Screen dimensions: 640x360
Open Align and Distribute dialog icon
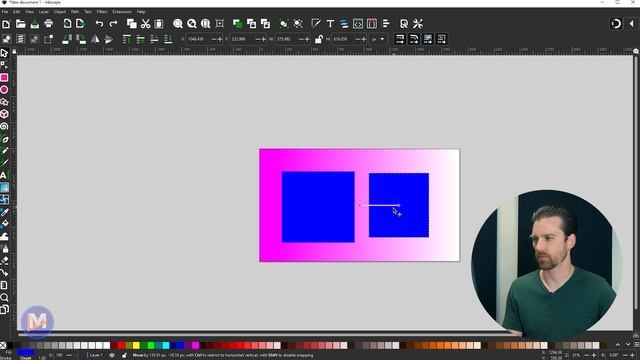coord(386,24)
